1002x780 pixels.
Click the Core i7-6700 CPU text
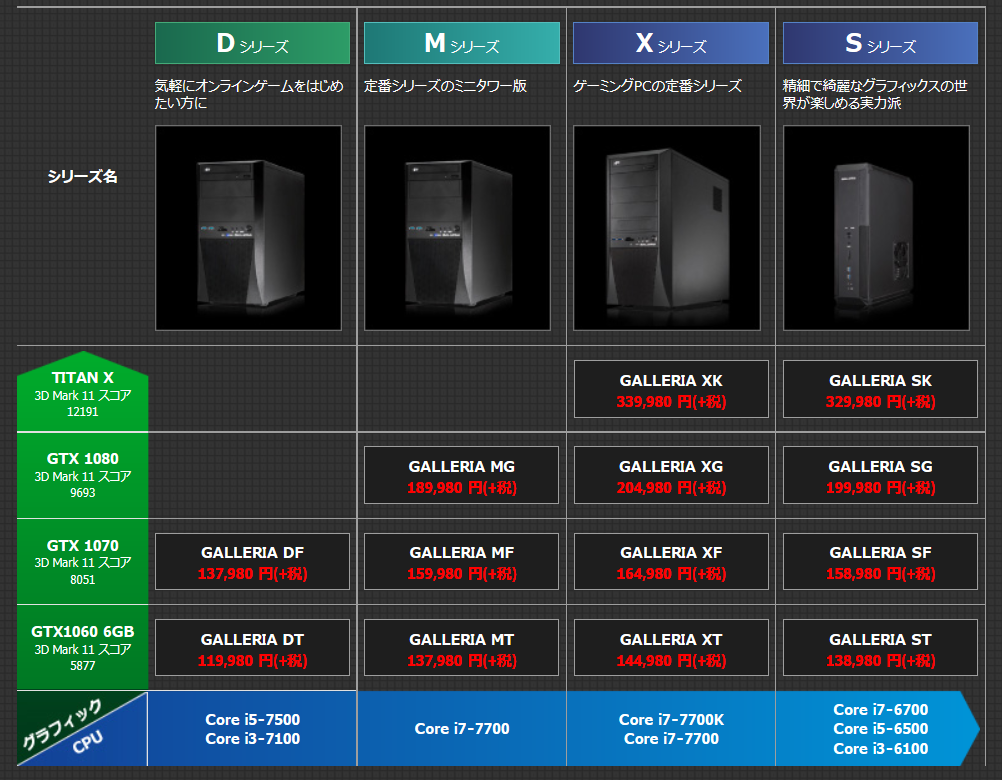coord(881,710)
